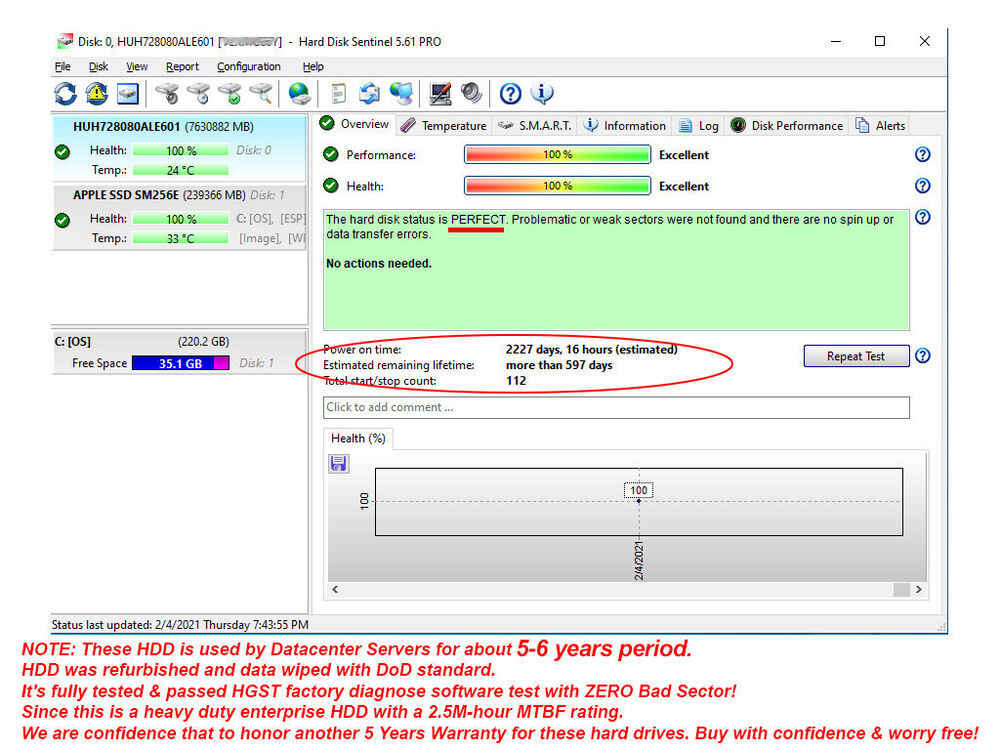Screen dimensions: 1000x750
Task: Open the Alerts tab
Action: coord(881,126)
